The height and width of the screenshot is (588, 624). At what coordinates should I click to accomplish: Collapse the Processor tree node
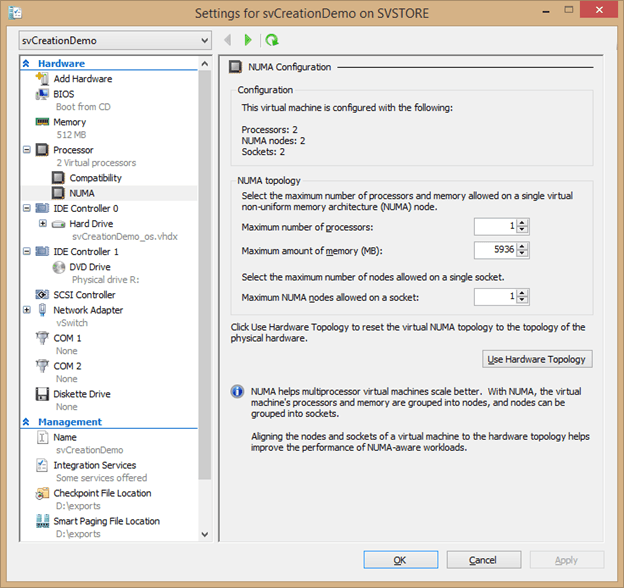click(27, 150)
